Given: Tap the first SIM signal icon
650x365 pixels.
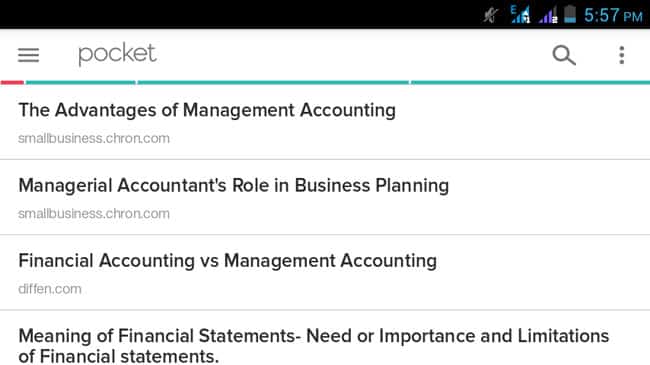Looking at the screenshot, I should [x=520, y=15].
